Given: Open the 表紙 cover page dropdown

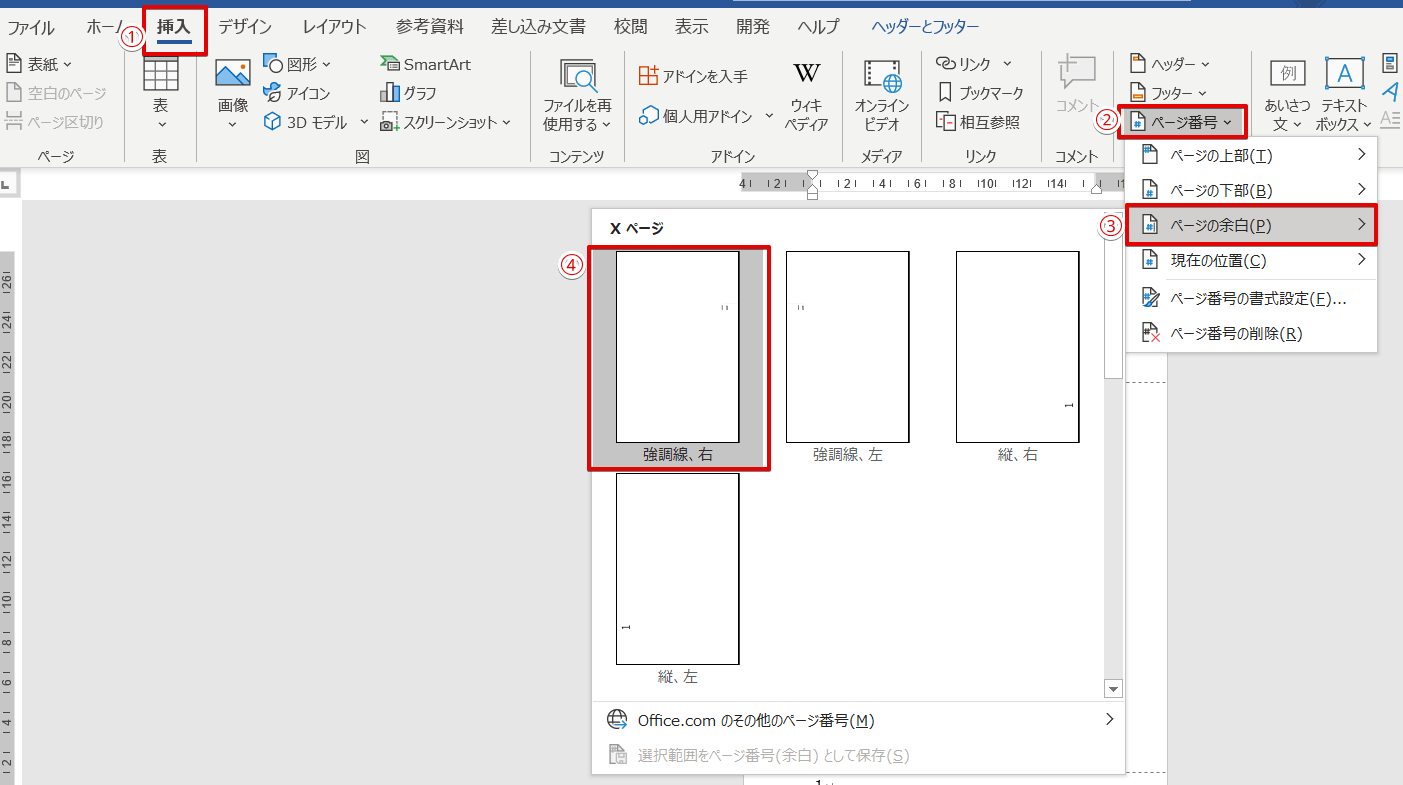Looking at the screenshot, I should click(40, 64).
